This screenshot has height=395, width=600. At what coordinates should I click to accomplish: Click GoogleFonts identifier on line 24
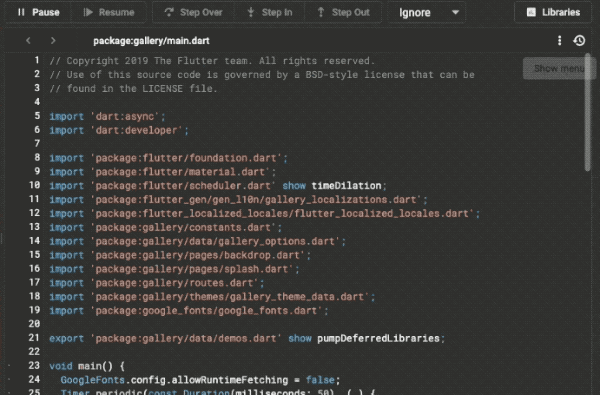[93, 380]
